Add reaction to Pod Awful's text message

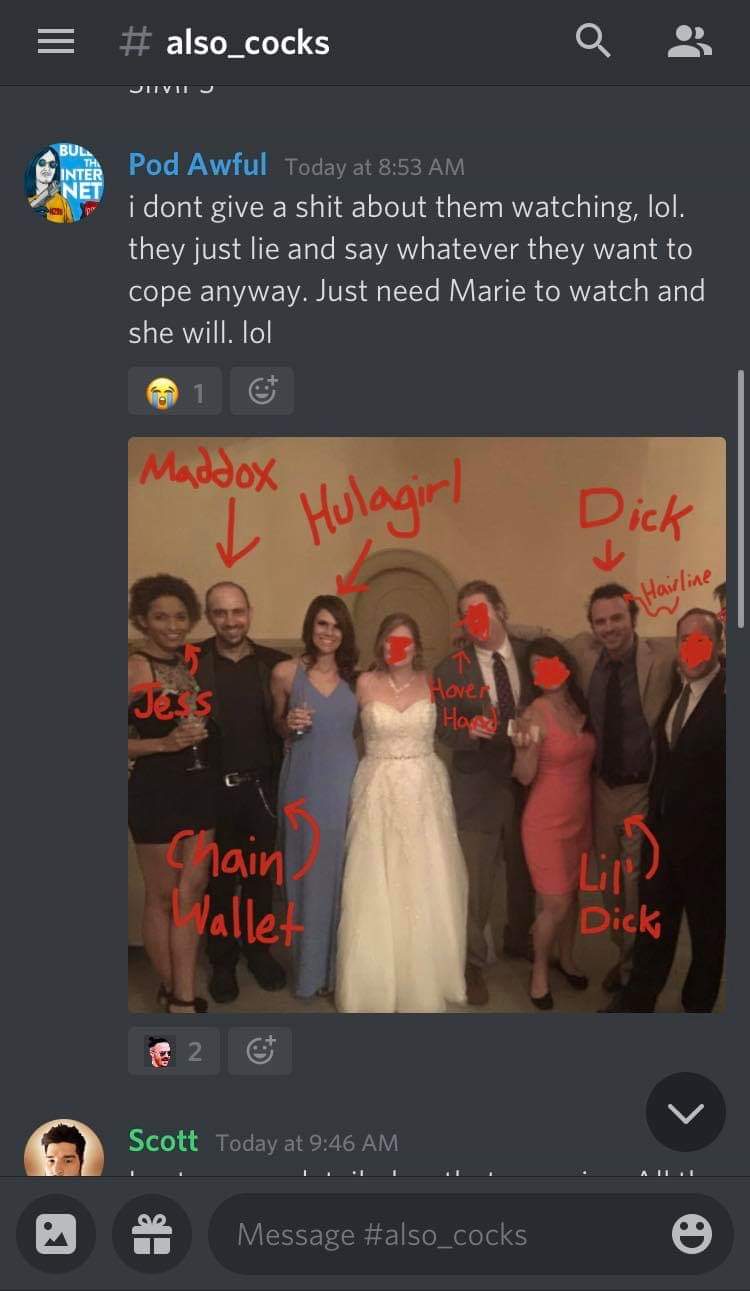pyautogui.click(x=262, y=391)
